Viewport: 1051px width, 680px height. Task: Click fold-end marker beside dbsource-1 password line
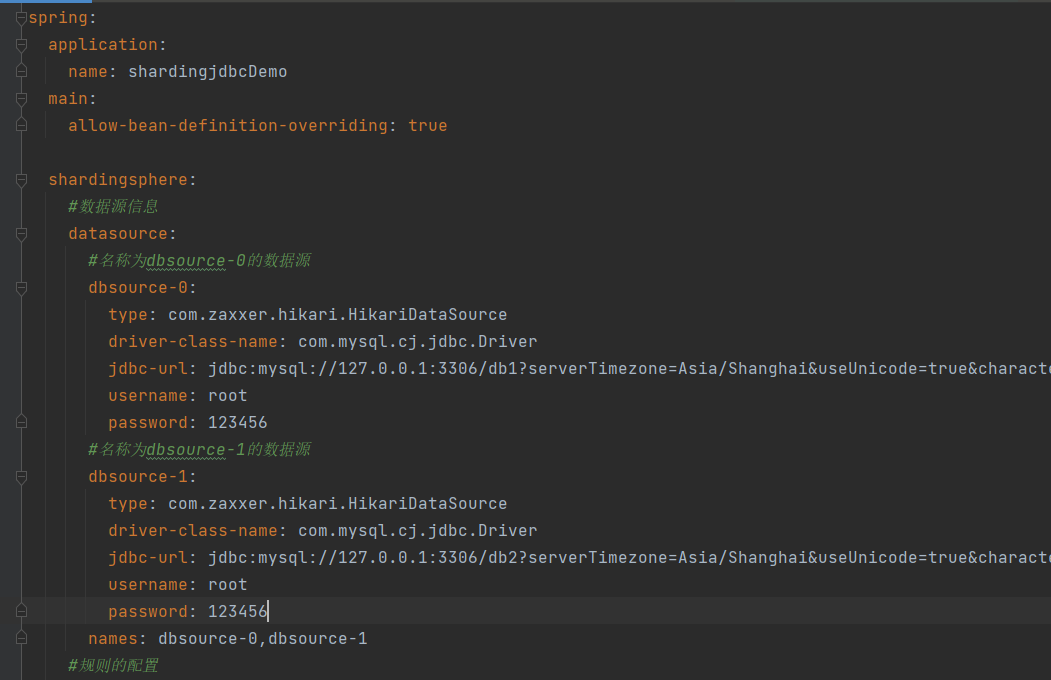pos(21,612)
